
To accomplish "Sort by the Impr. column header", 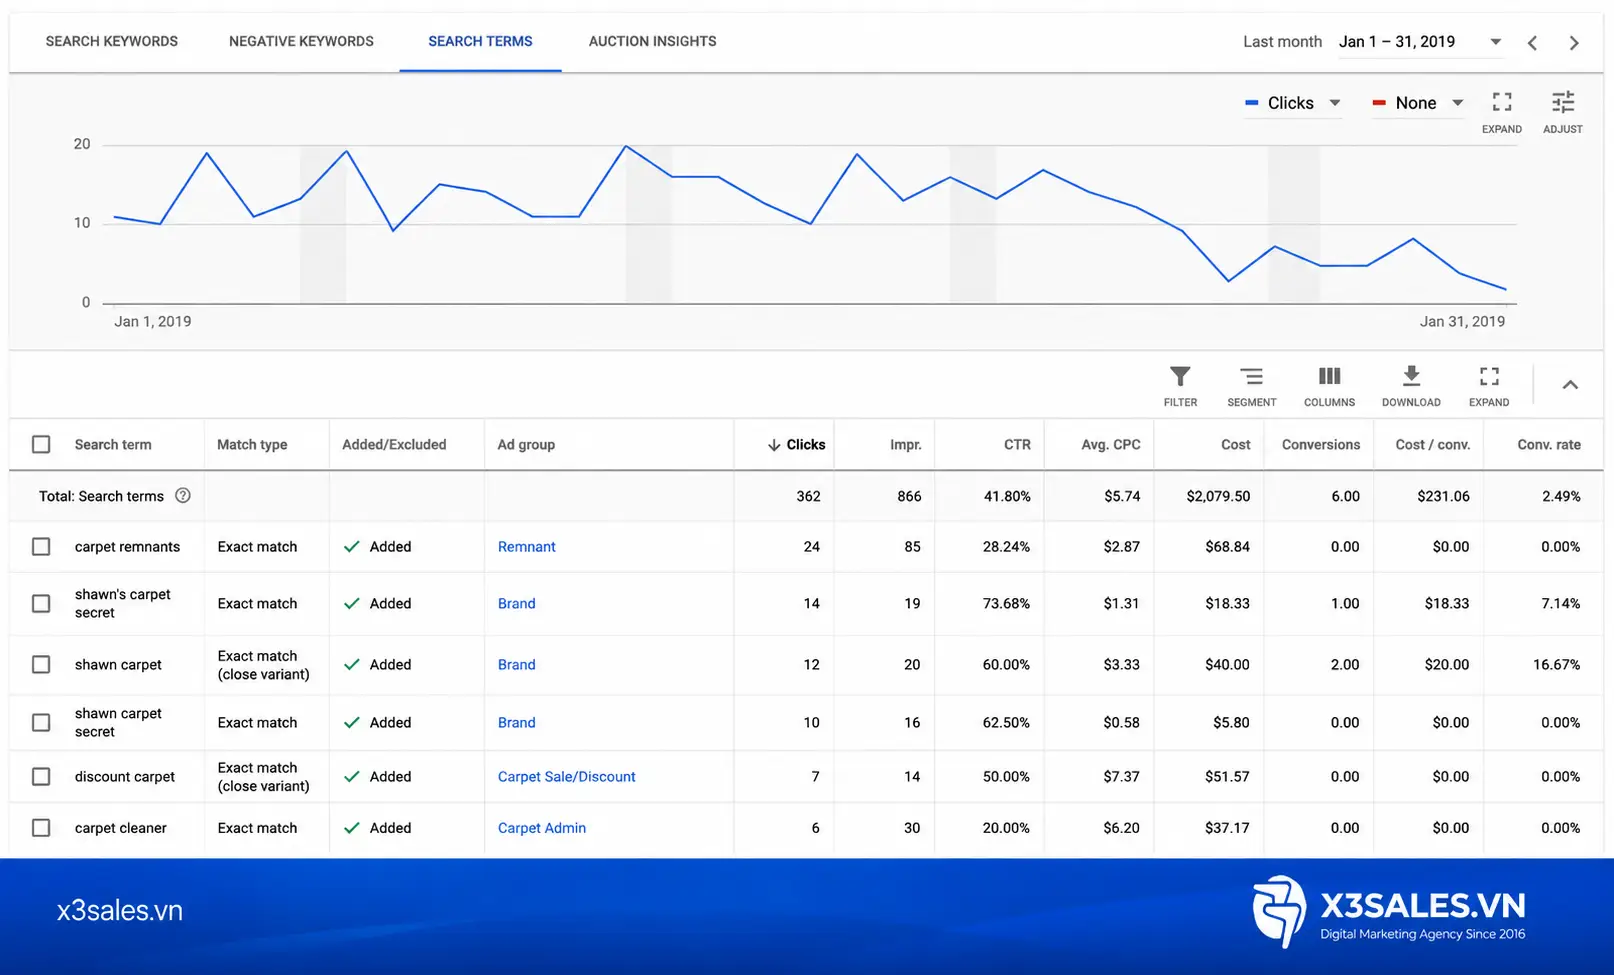I will 906,445.
